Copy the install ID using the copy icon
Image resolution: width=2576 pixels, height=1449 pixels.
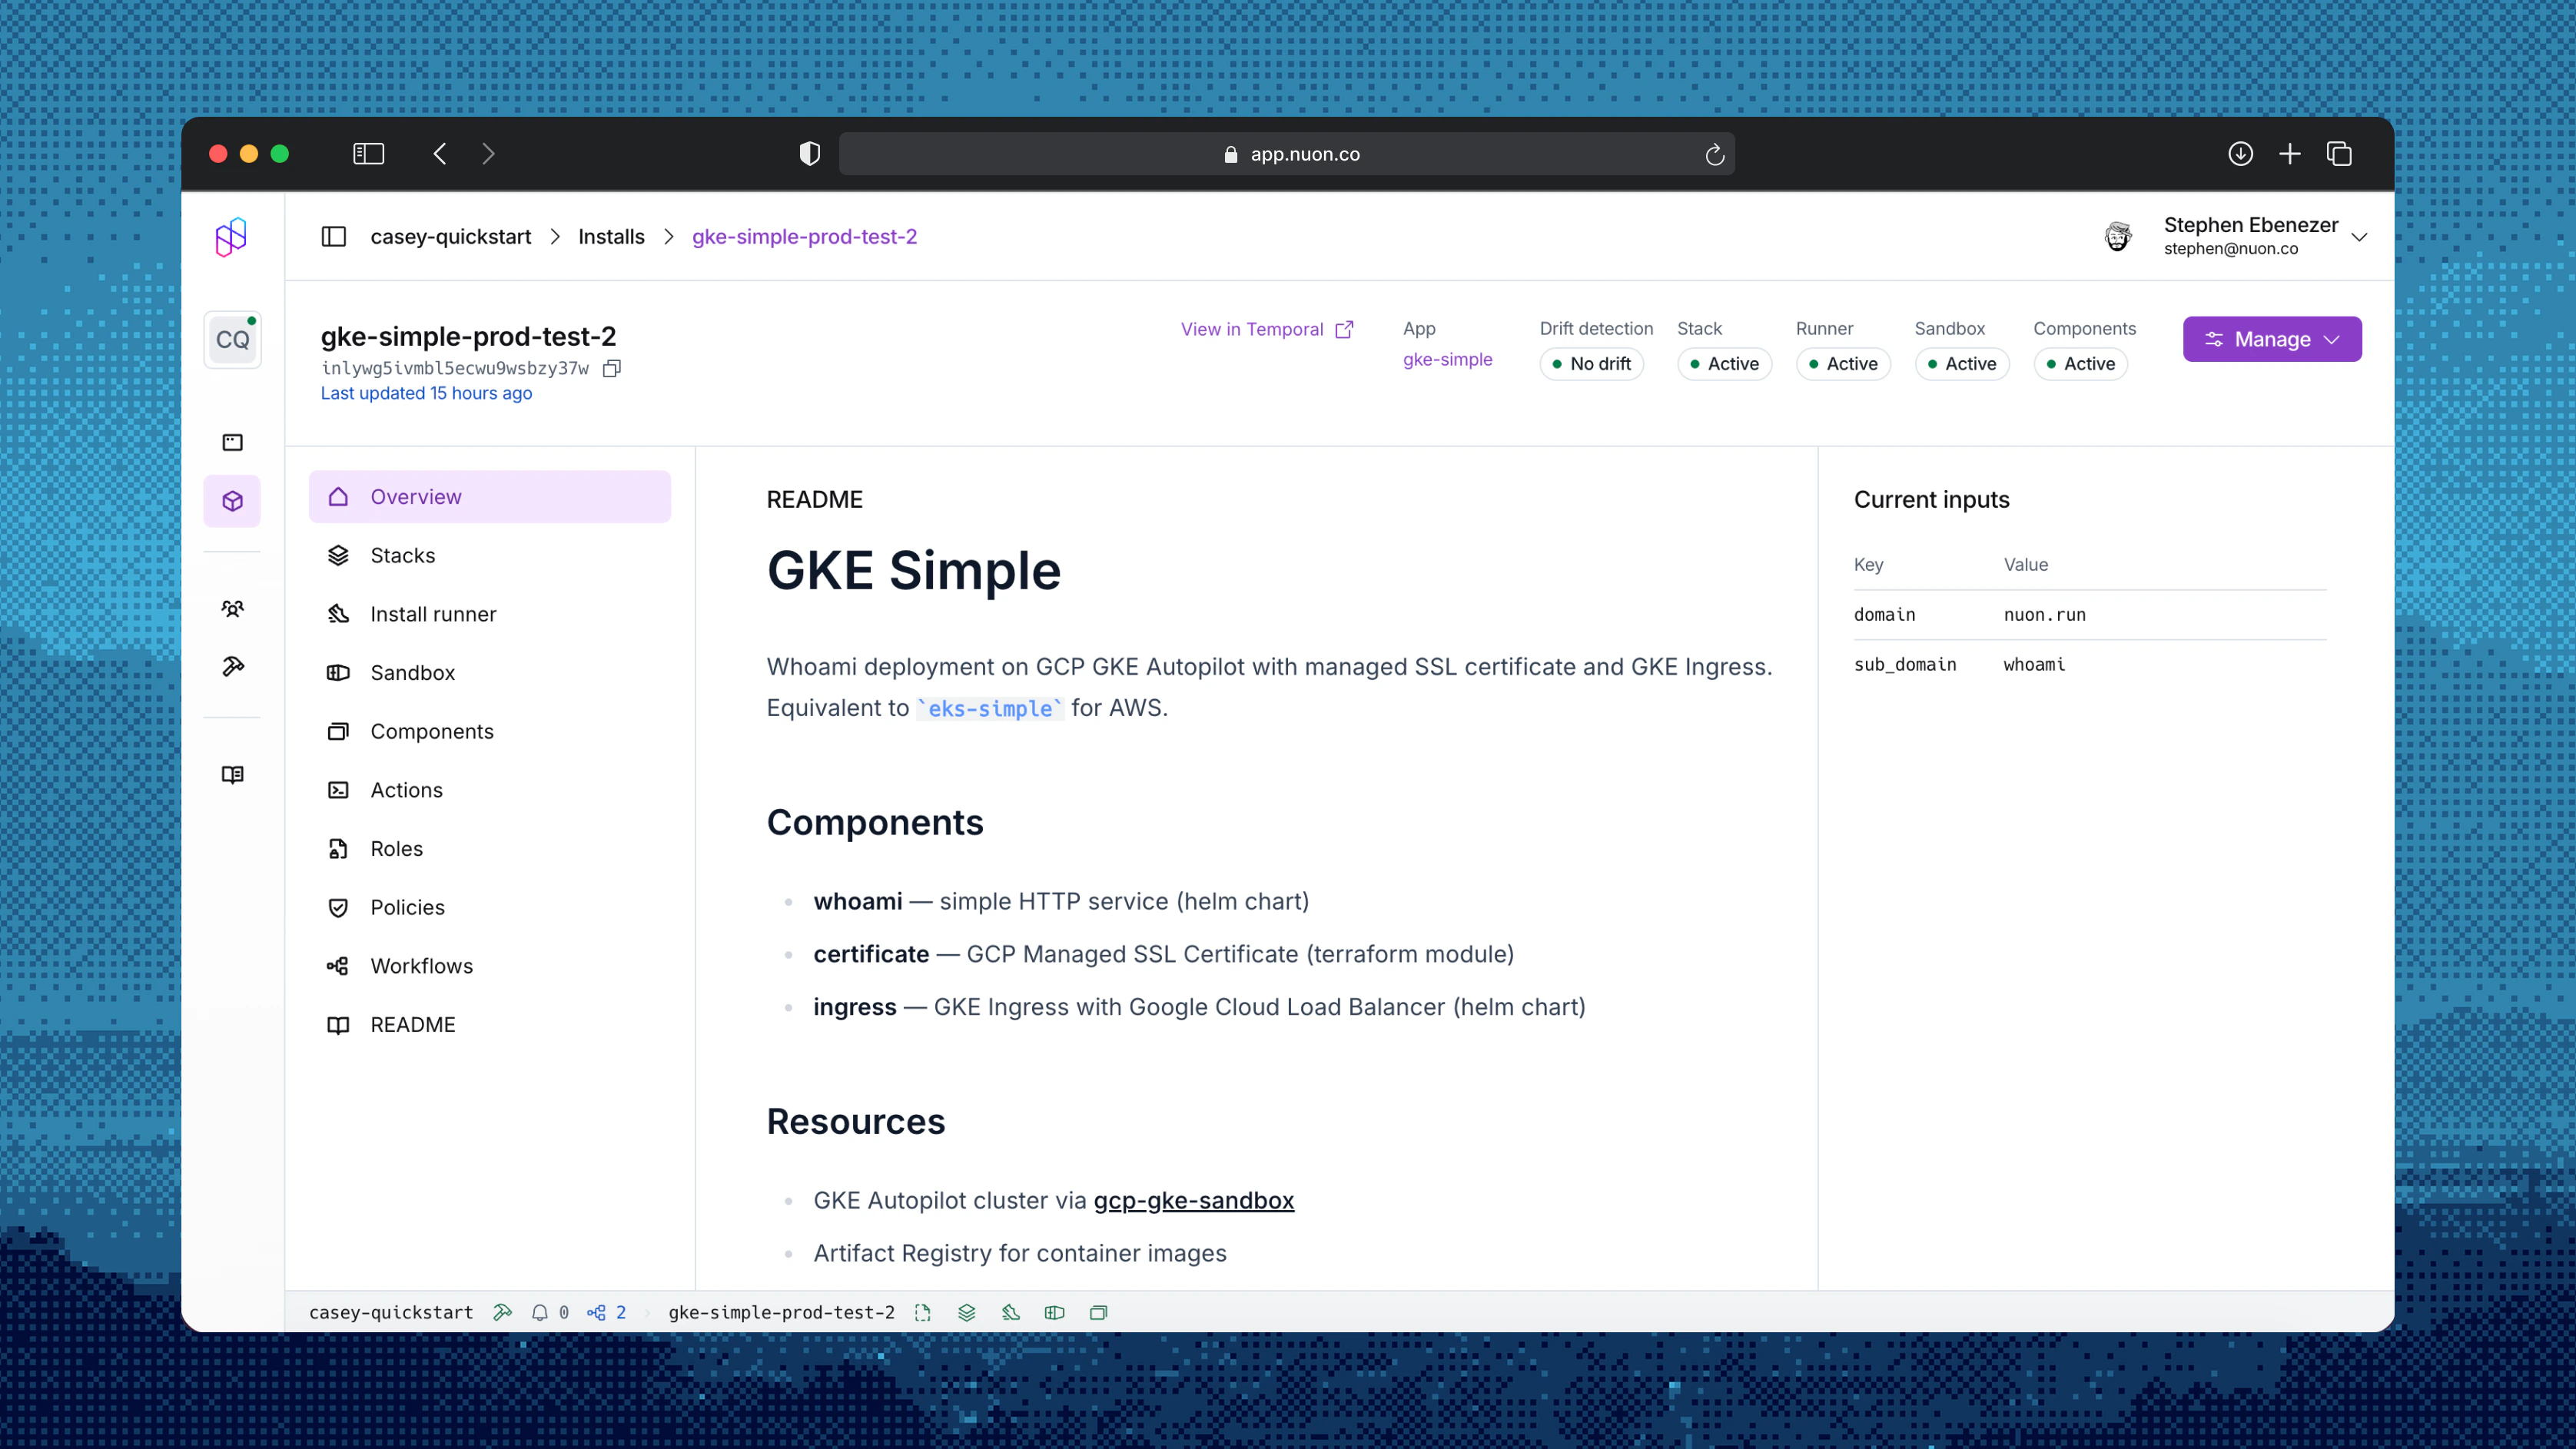pos(611,368)
